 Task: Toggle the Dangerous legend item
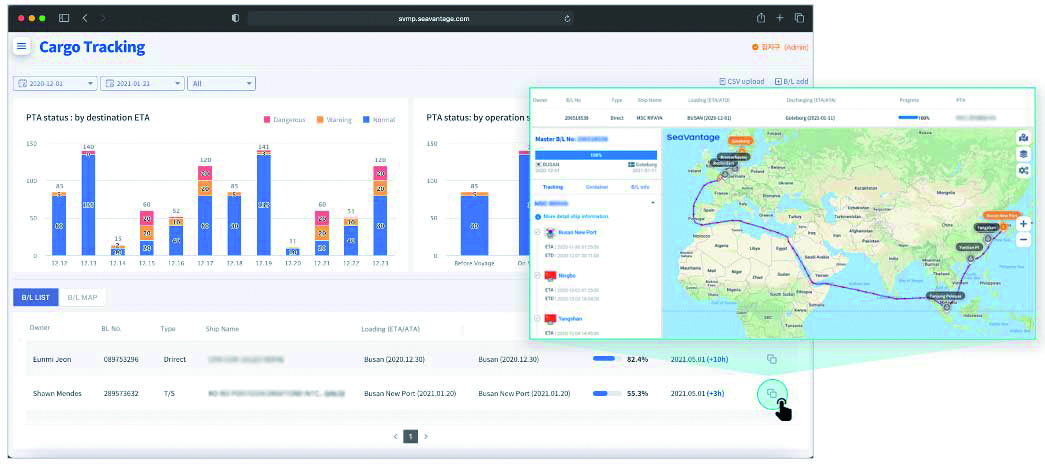click(285, 120)
